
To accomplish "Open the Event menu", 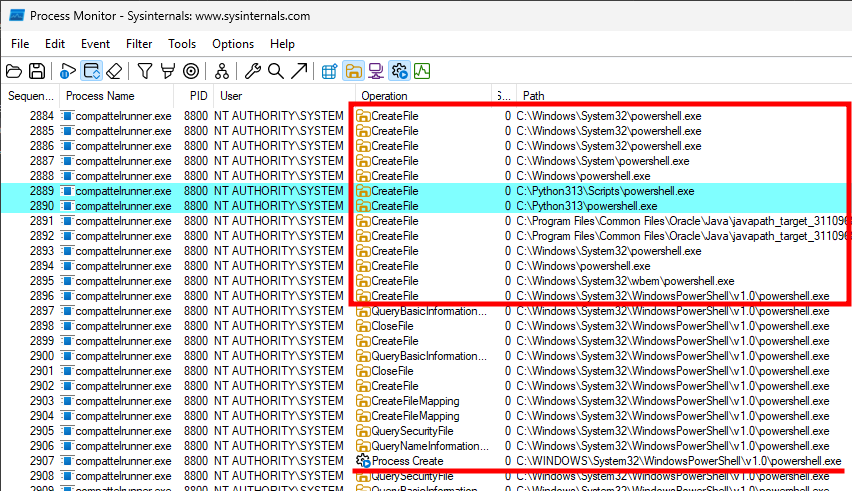I will (x=95, y=44).
